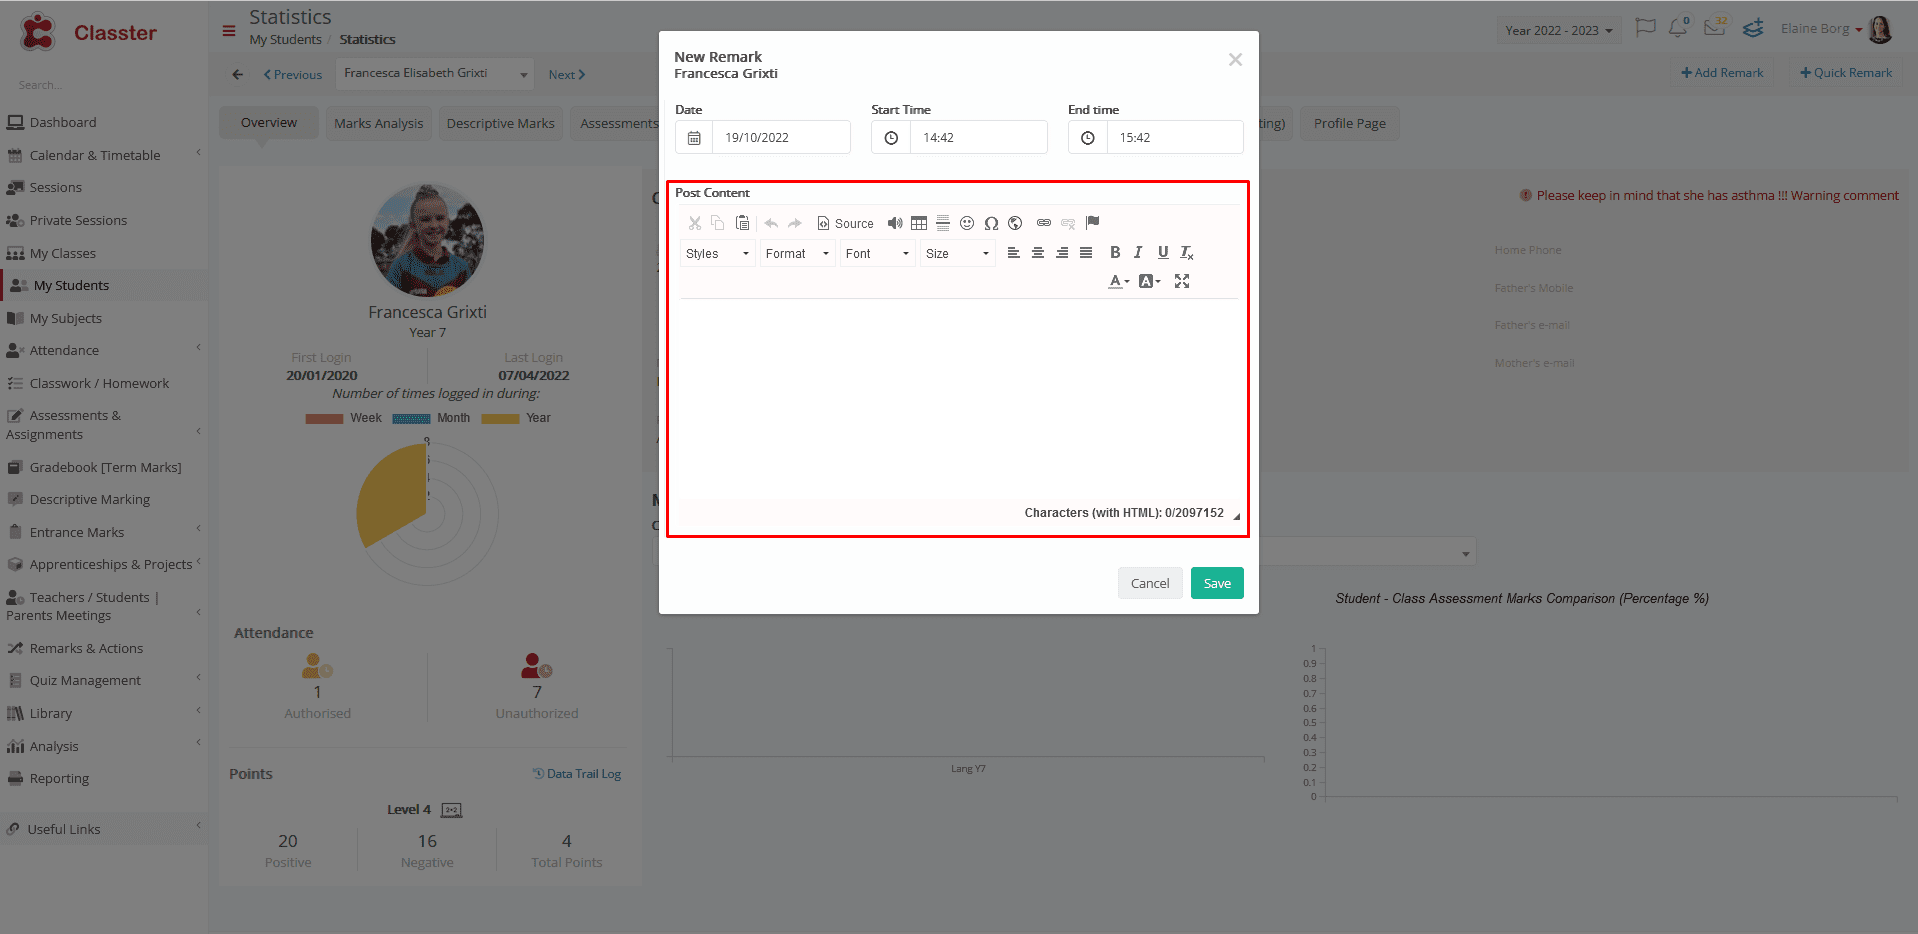Click the Quick Remark button
Screen dimensions: 1918x934
point(1846,73)
